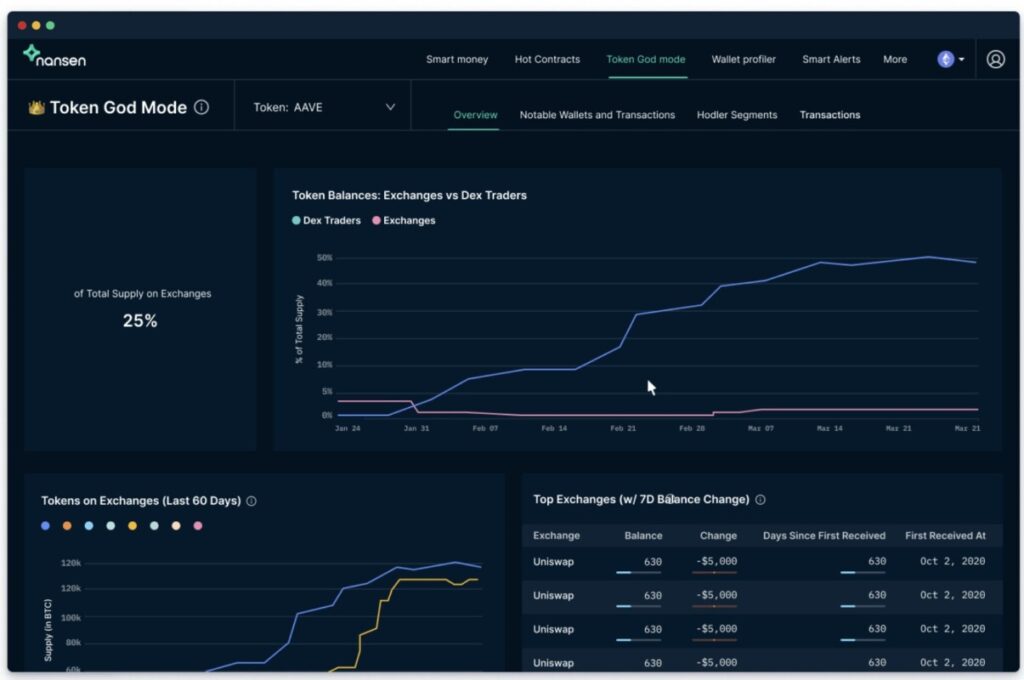Click the crown icon in page title
Image resolution: width=1024 pixels, height=680 pixels.
[37, 107]
